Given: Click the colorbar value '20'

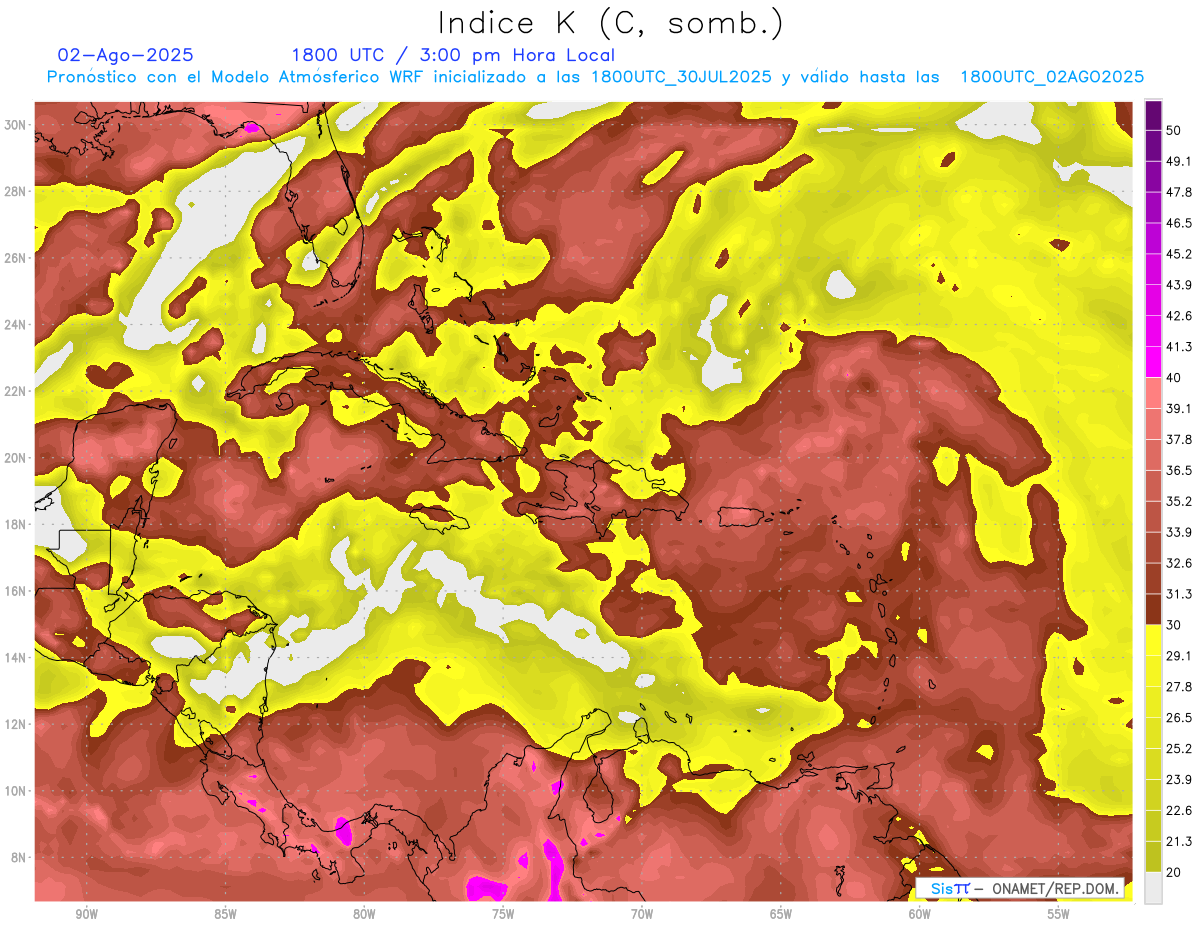Looking at the screenshot, I should pos(1174,873).
